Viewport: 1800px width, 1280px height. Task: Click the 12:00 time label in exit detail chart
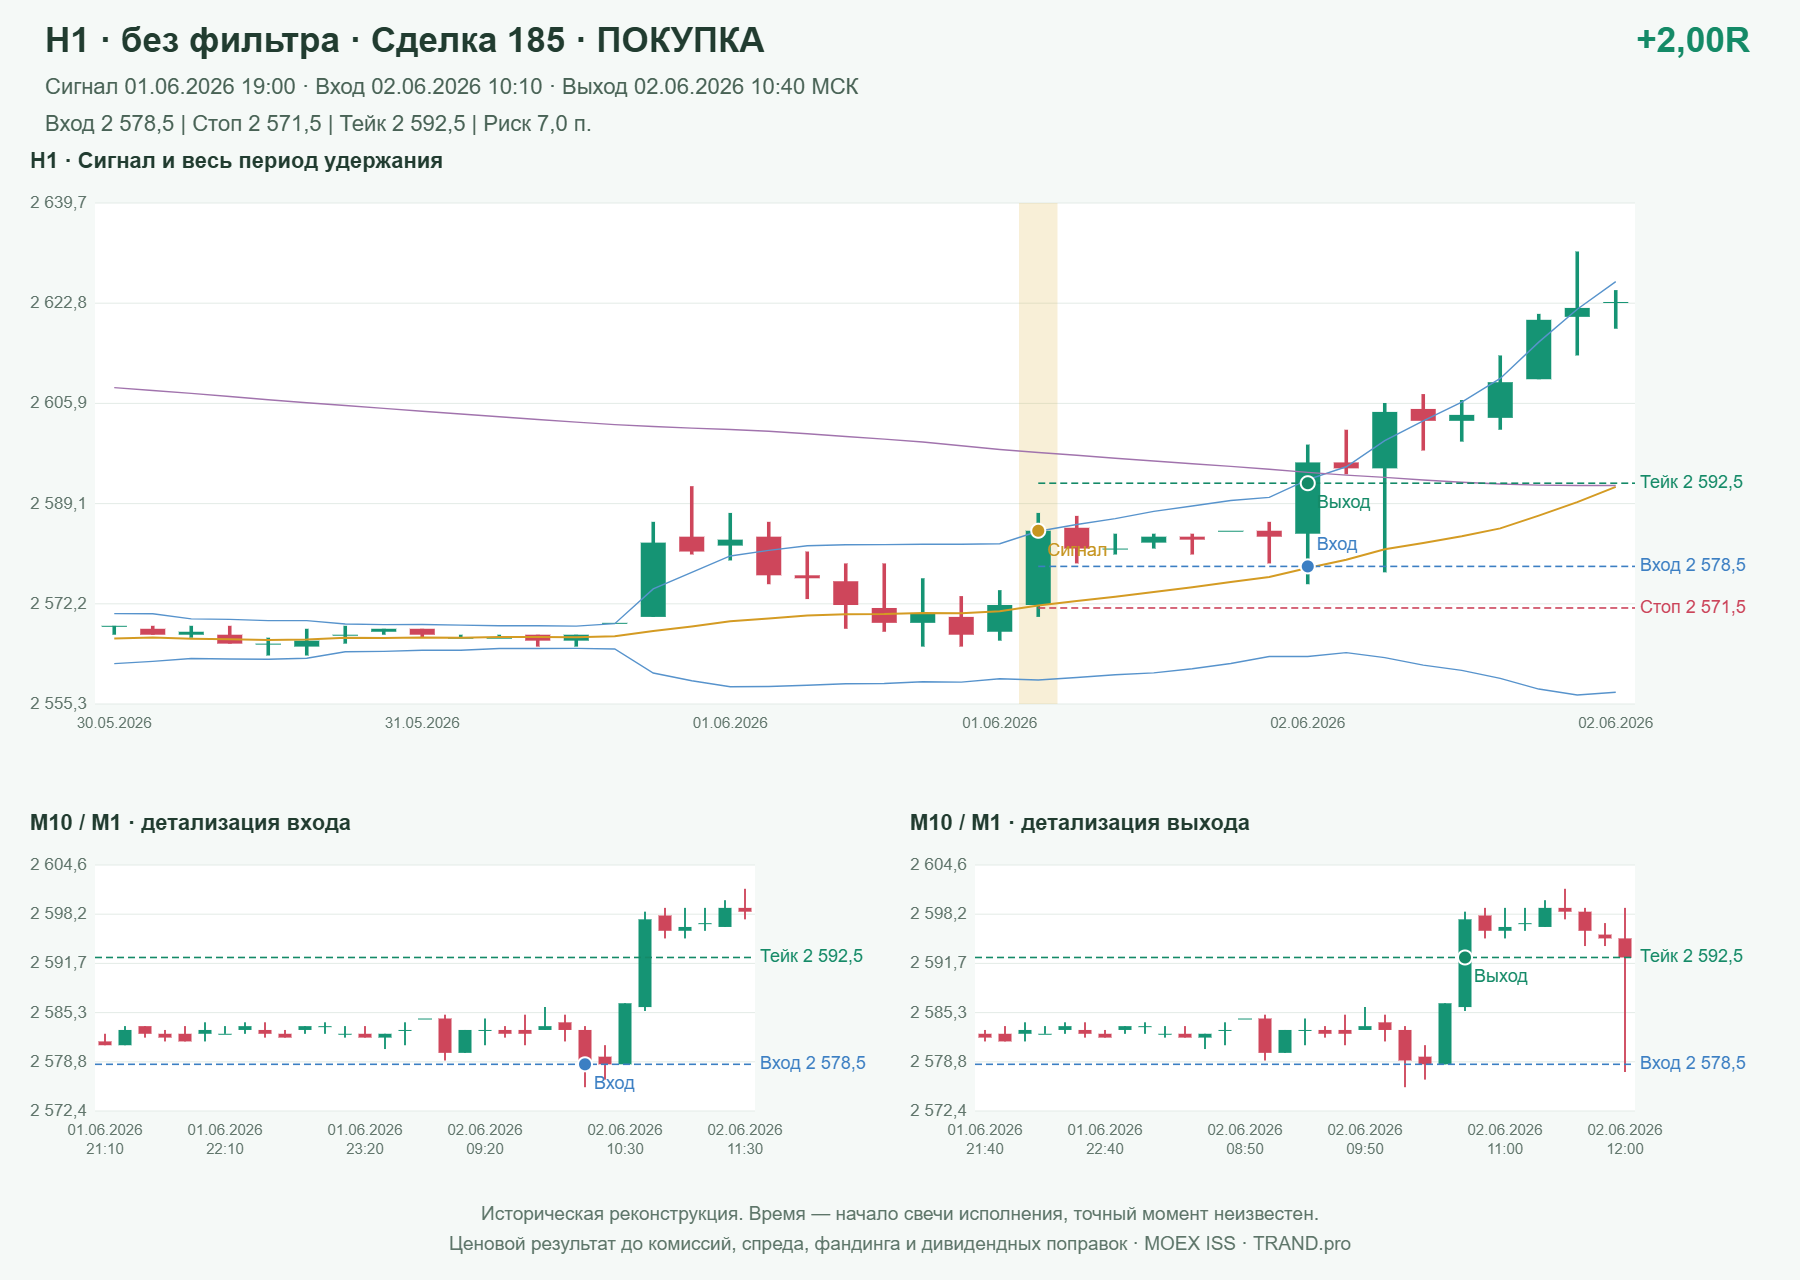point(1625,1149)
